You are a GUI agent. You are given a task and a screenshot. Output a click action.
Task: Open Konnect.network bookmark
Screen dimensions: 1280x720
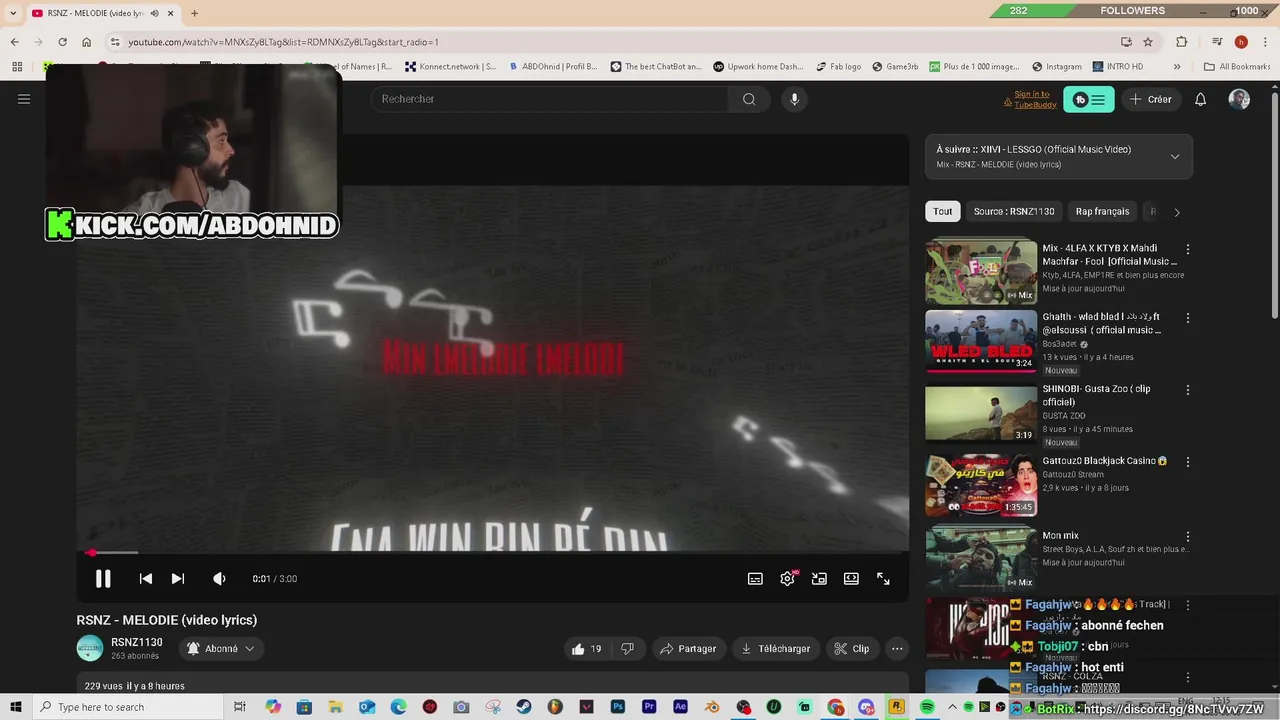[x=450, y=67]
